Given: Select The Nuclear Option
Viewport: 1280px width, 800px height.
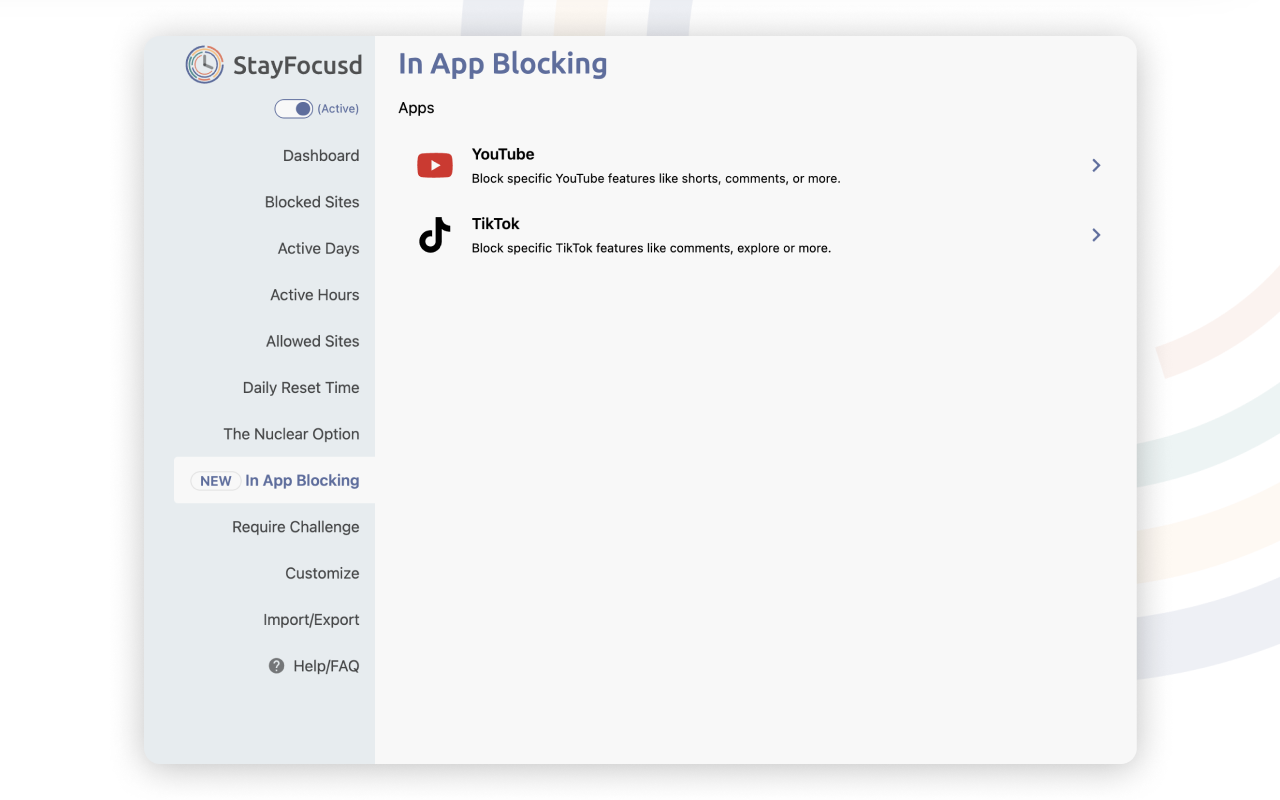Looking at the screenshot, I should click(291, 434).
